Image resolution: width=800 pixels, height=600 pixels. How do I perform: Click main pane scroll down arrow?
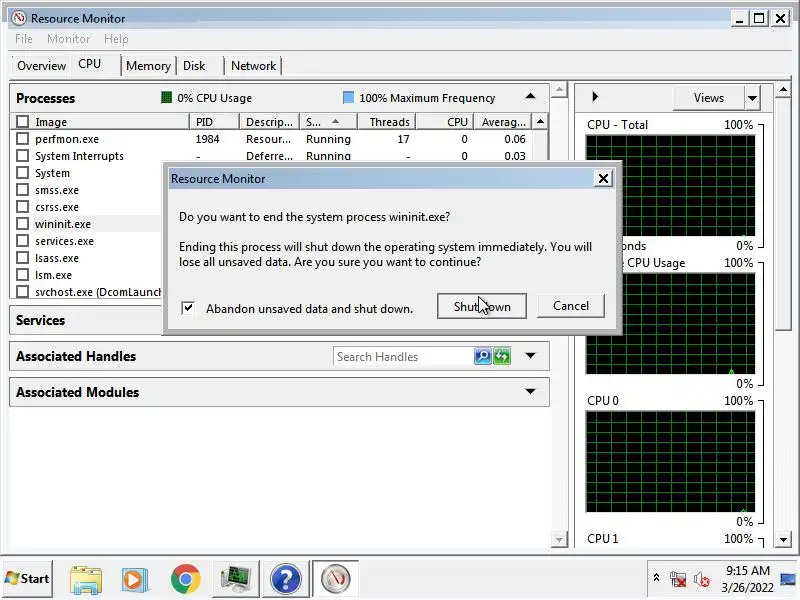click(x=559, y=539)
